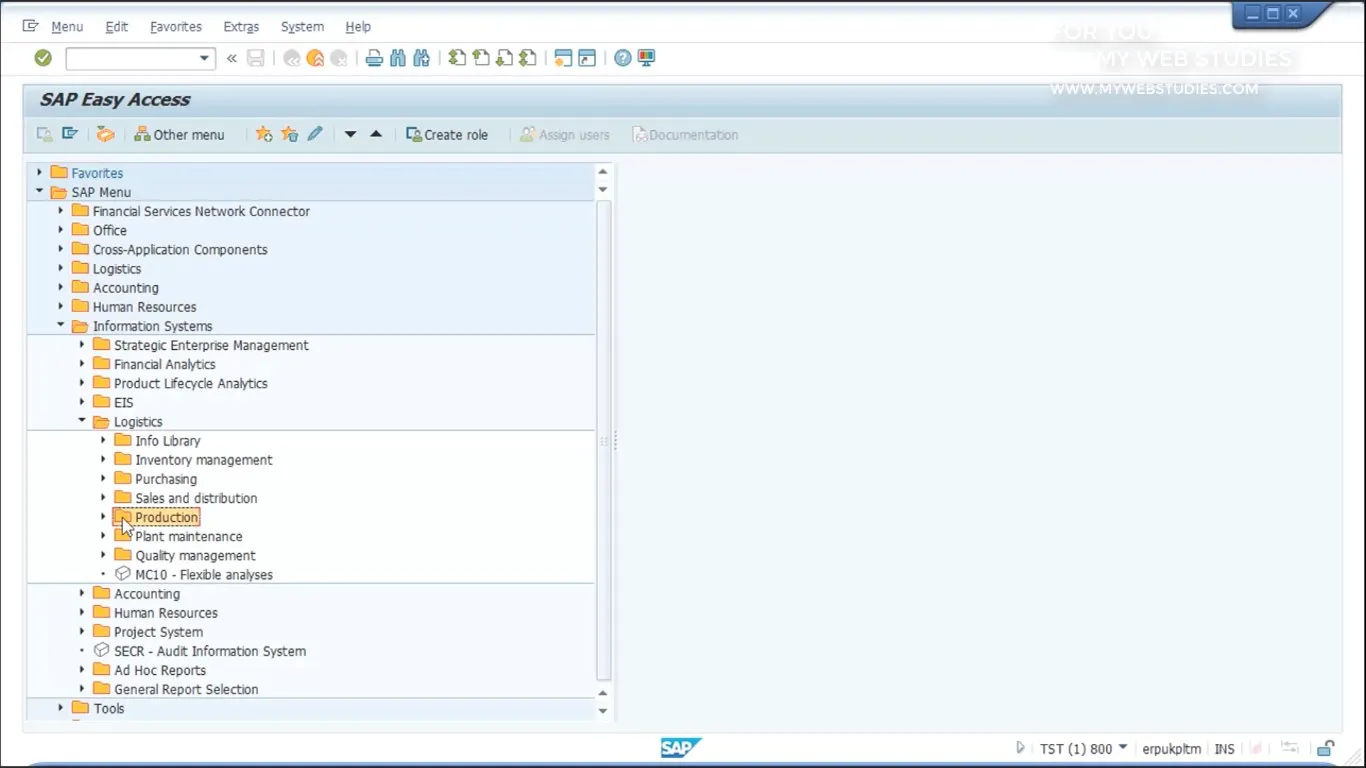Select the Sales and distribution folder
The width and height of the screenshot is (1366, 768).
196,498
